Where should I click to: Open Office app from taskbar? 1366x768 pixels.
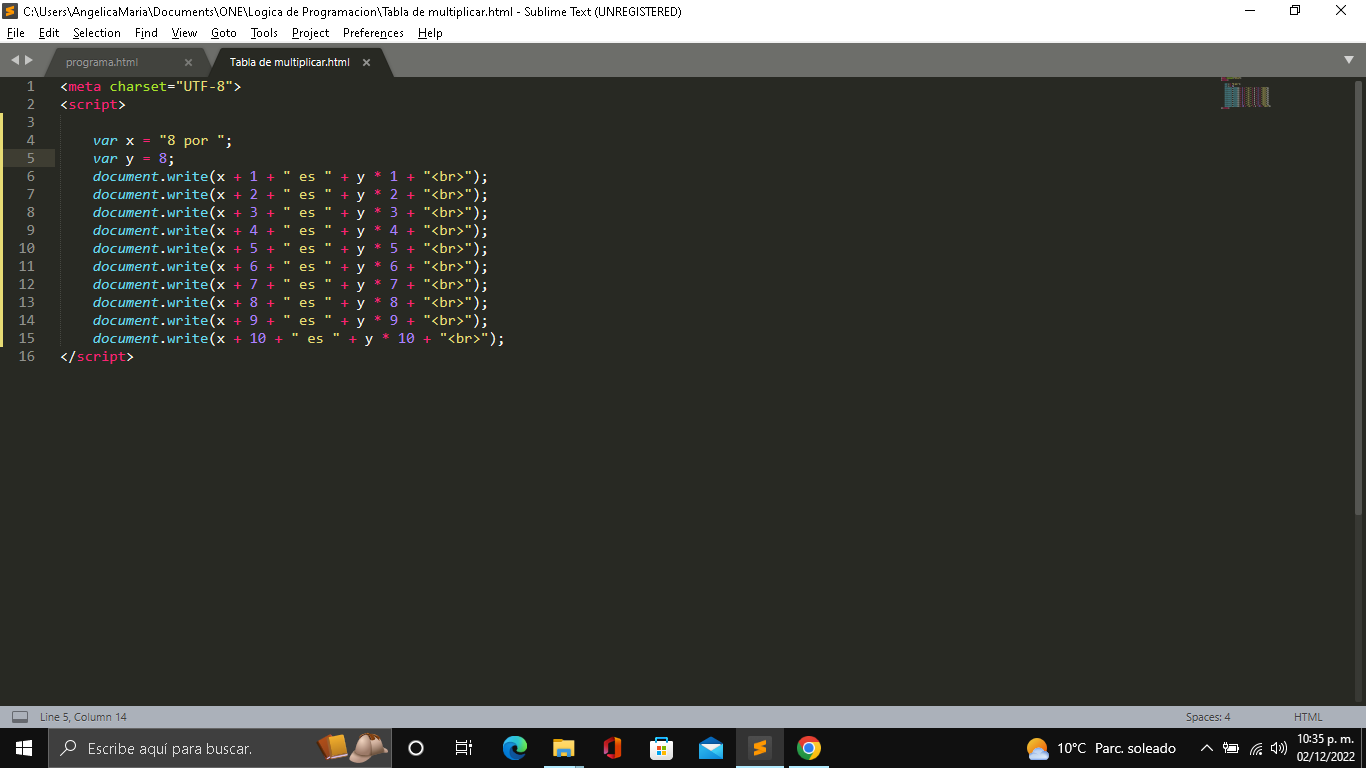[613, 748]
